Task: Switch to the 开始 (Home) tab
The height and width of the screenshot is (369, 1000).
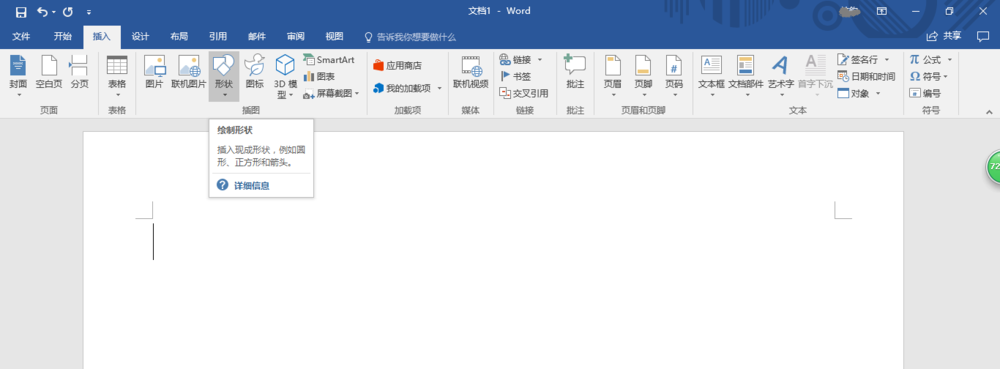Action: pyautogui.click(x=62, y=36)
